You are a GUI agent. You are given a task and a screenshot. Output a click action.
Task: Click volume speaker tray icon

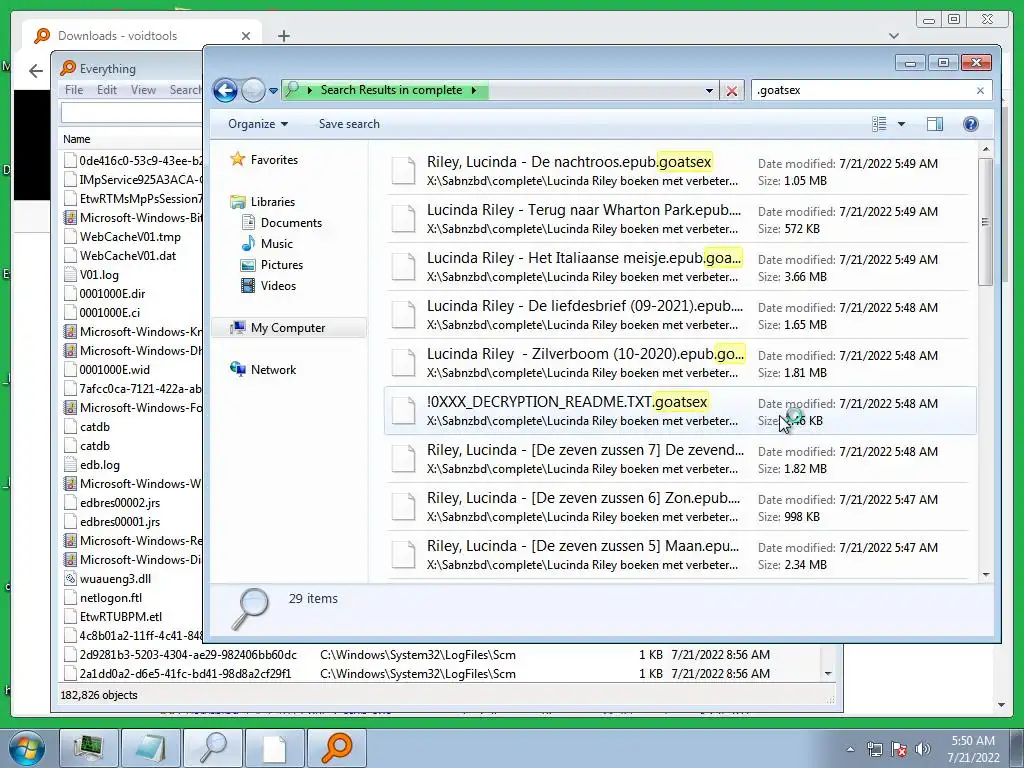point(923,749)
